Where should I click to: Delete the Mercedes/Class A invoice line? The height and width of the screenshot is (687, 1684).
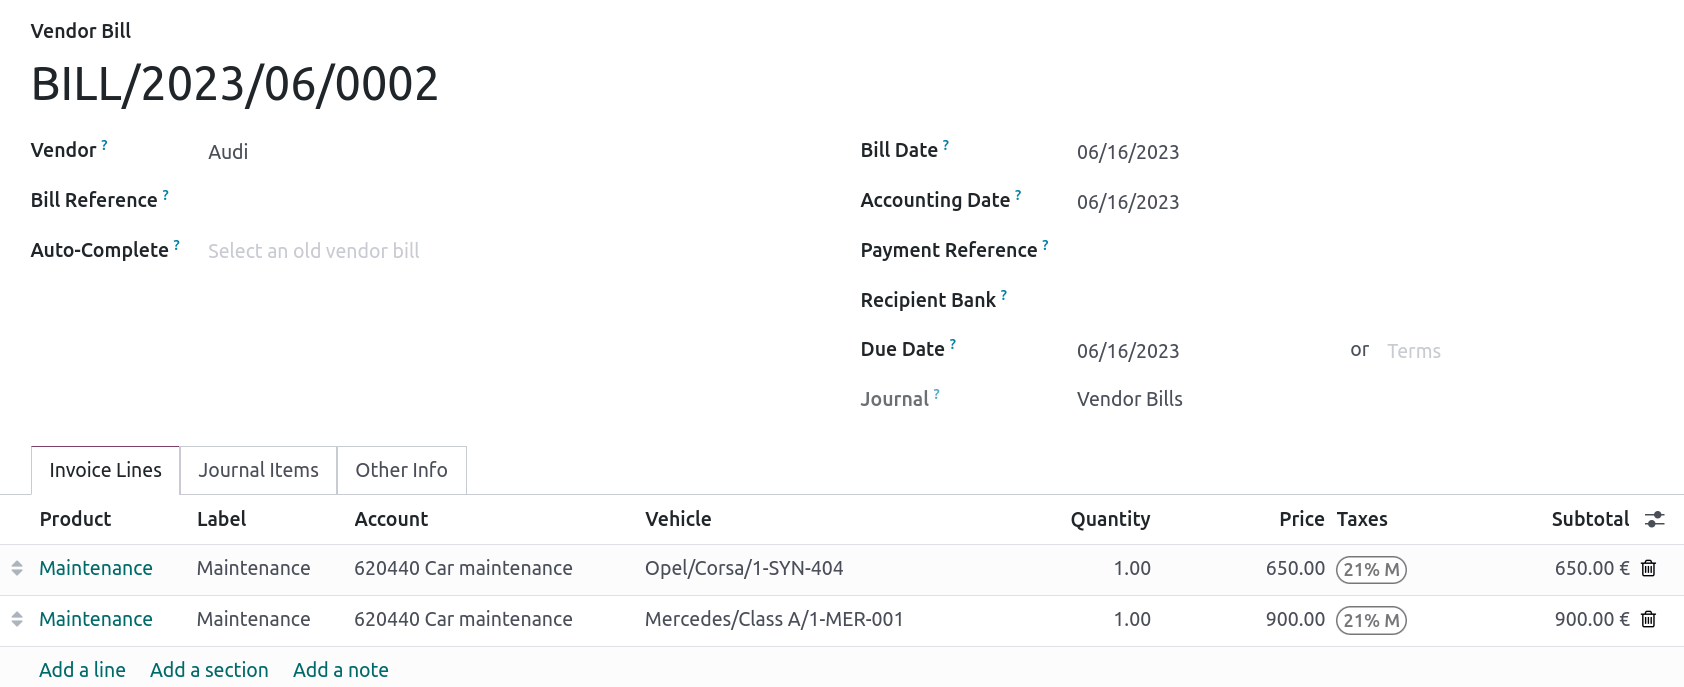1648,619
